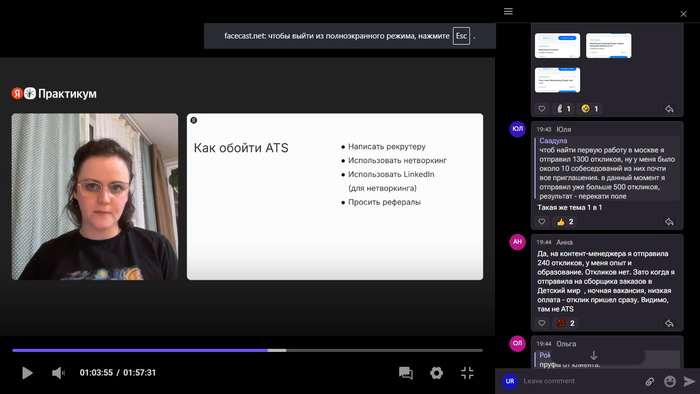Click Анна's avatar
700x394 pixels.
[517, 242]
